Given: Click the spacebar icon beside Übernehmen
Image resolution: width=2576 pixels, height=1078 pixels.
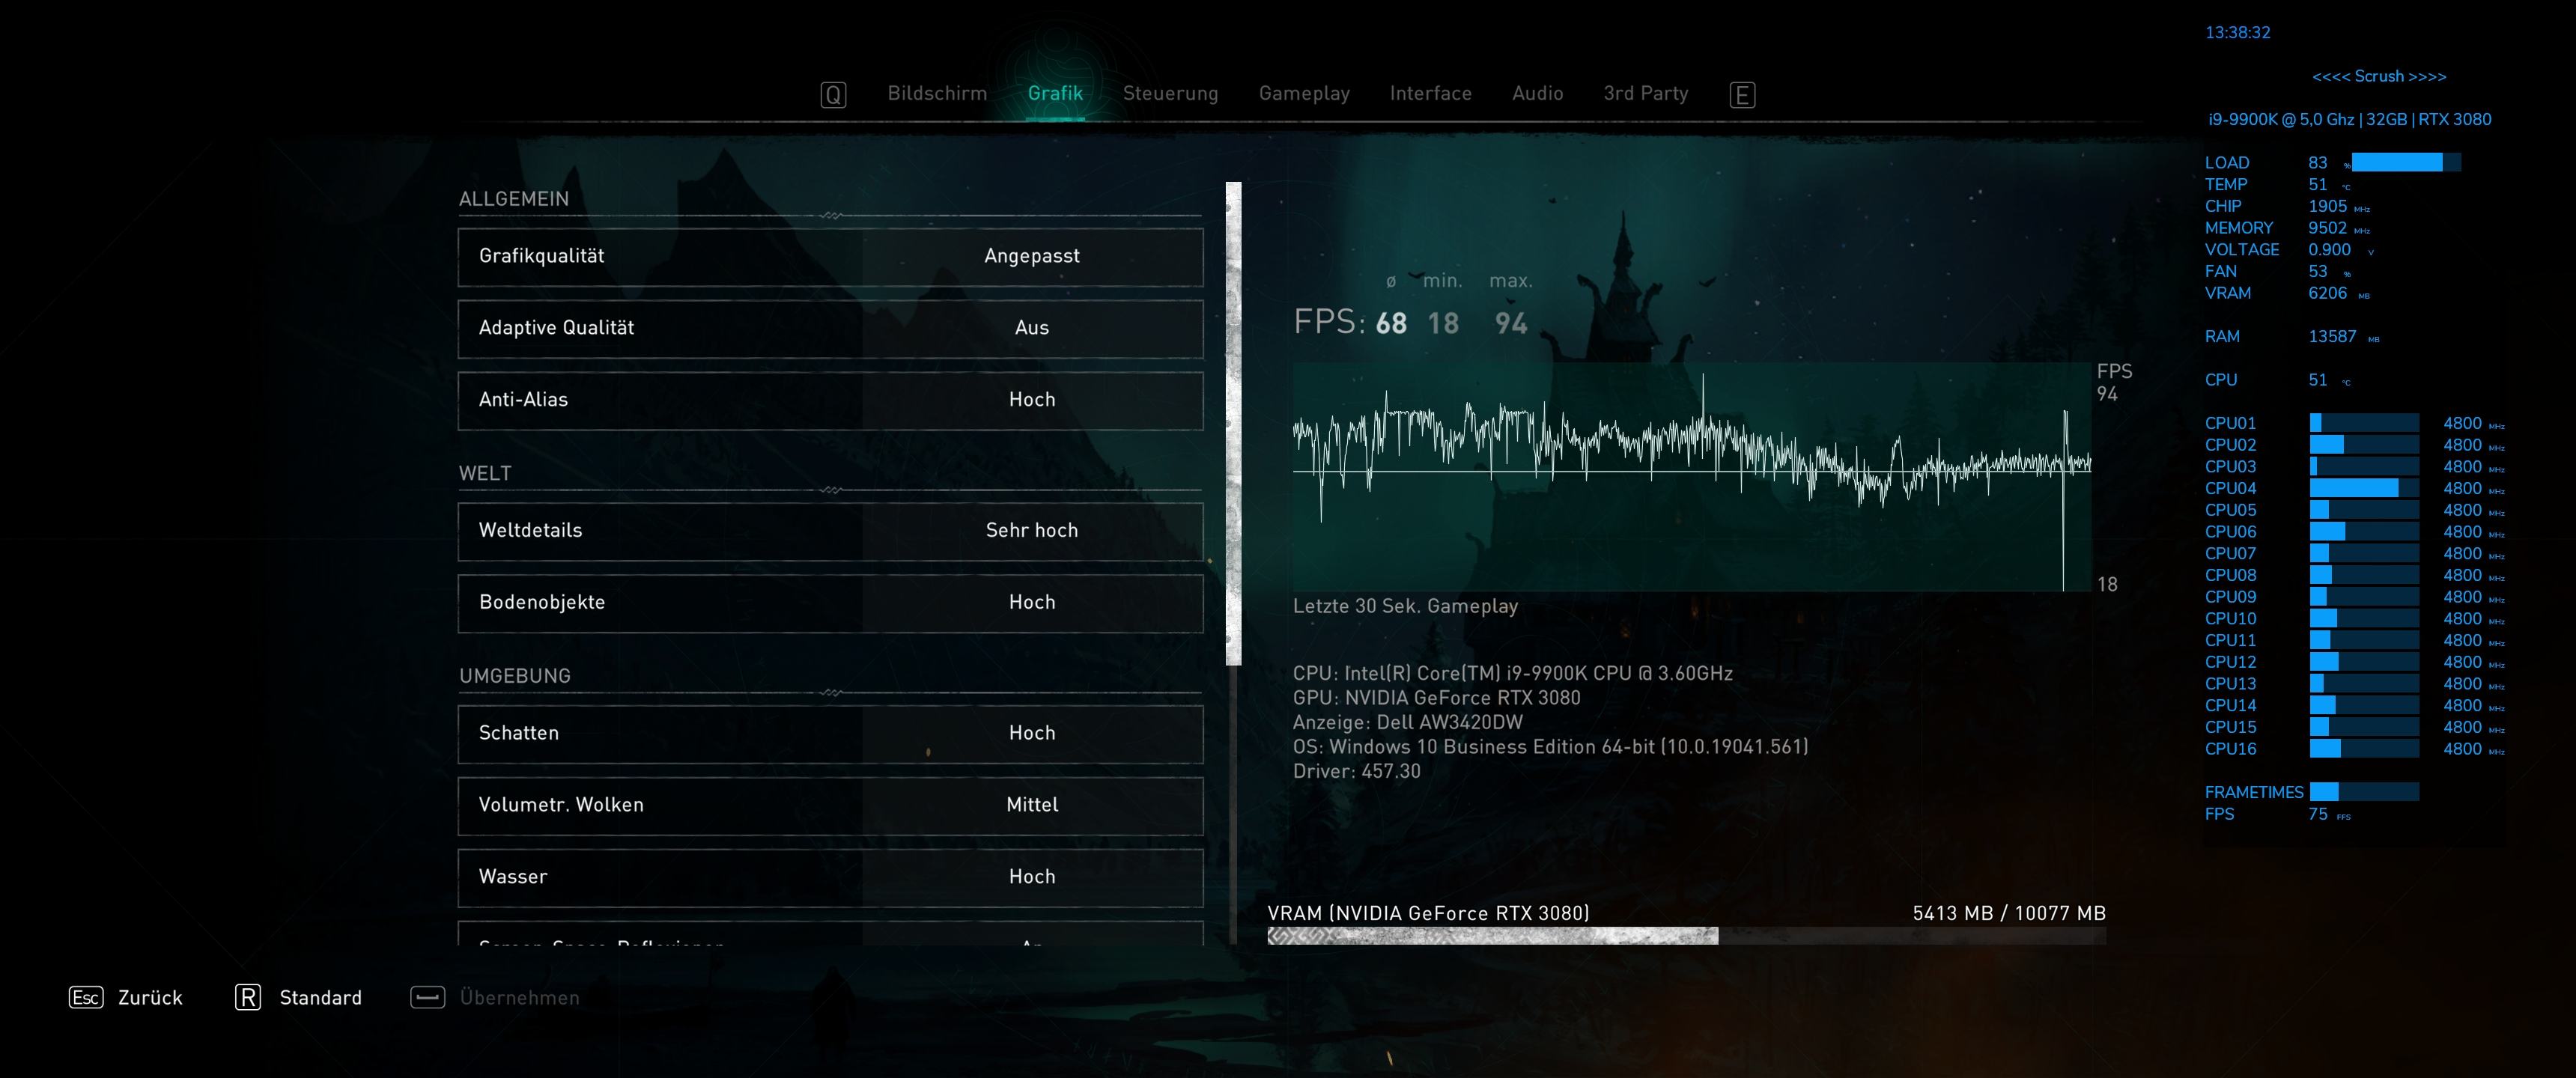Looking at the screenshot, I should click(x=428, y=997).
